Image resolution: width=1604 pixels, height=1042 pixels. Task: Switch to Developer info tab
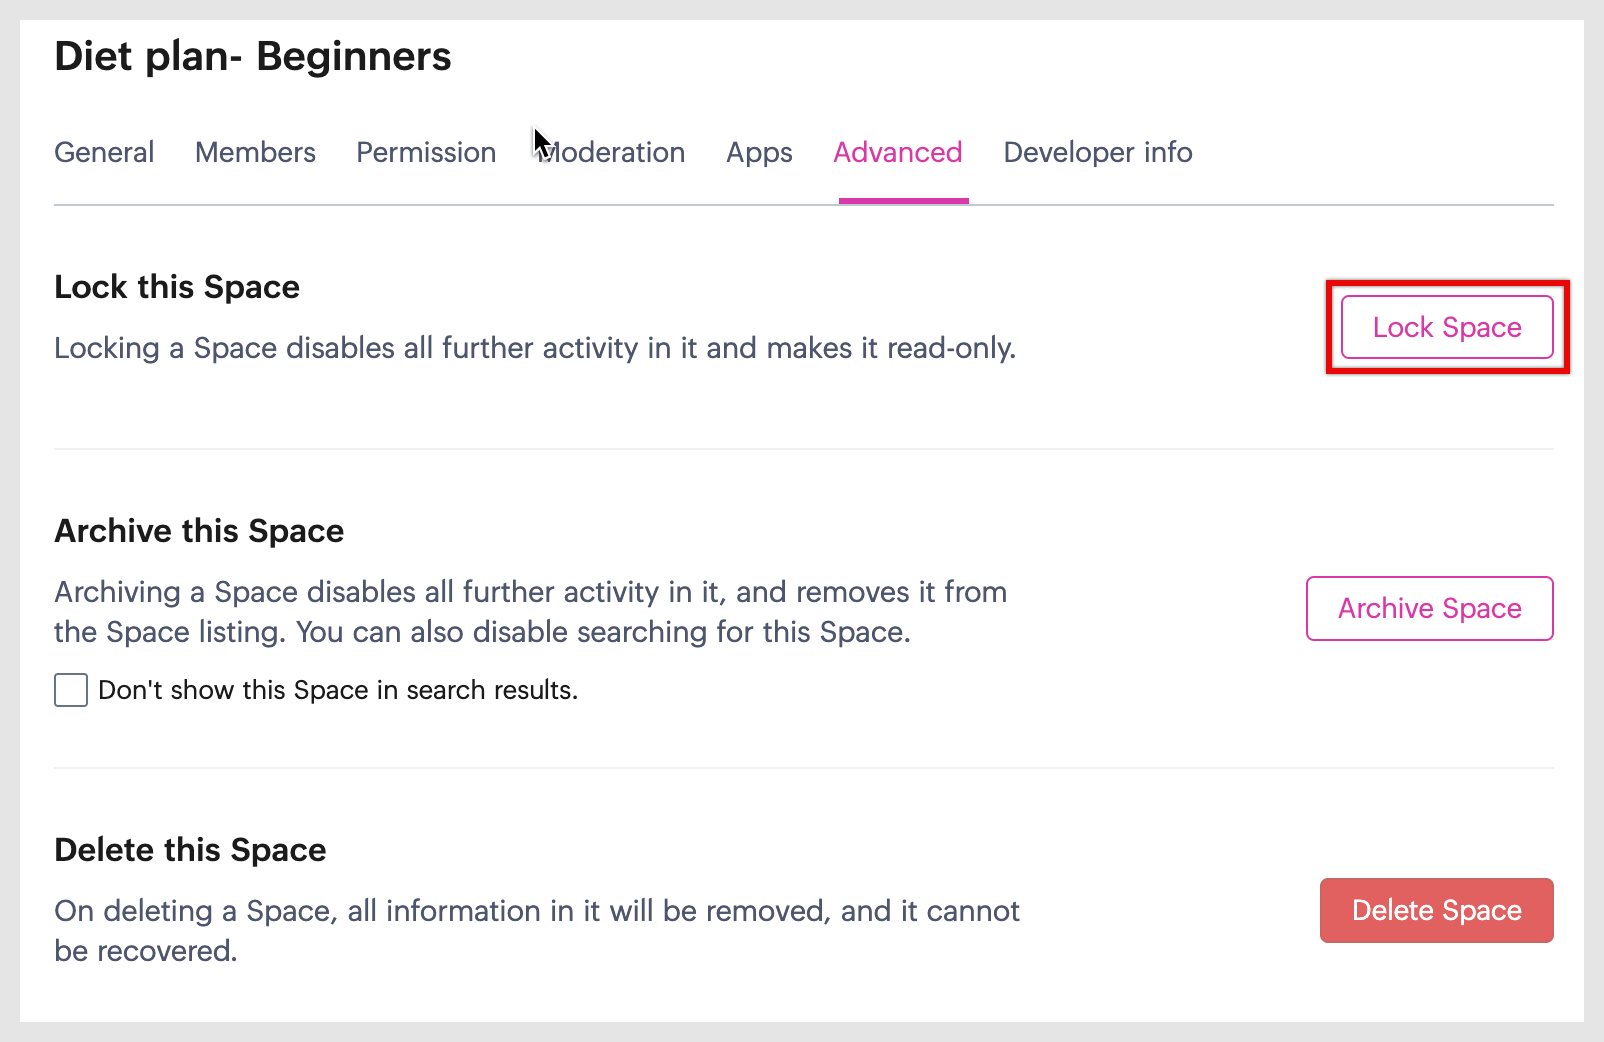coord(1097,152)
